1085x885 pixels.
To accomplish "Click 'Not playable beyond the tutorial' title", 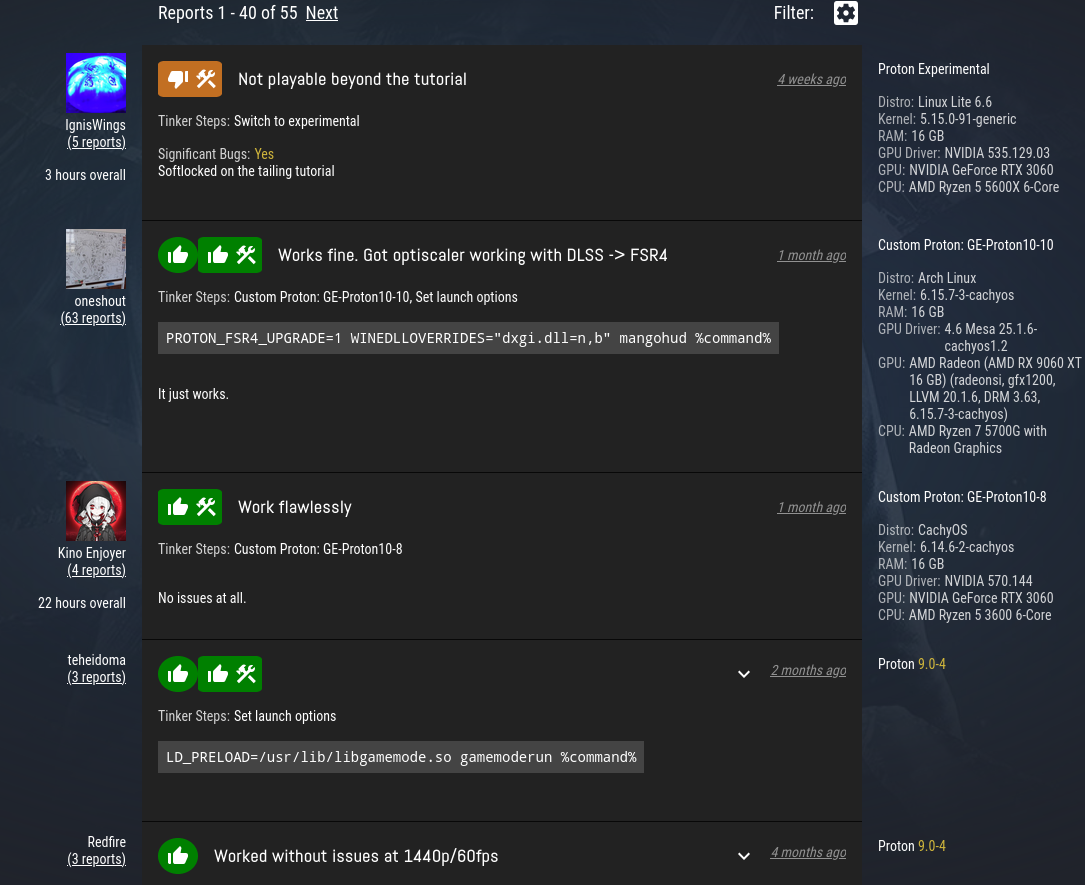I will pyautogui.click(x=352, y=80).
